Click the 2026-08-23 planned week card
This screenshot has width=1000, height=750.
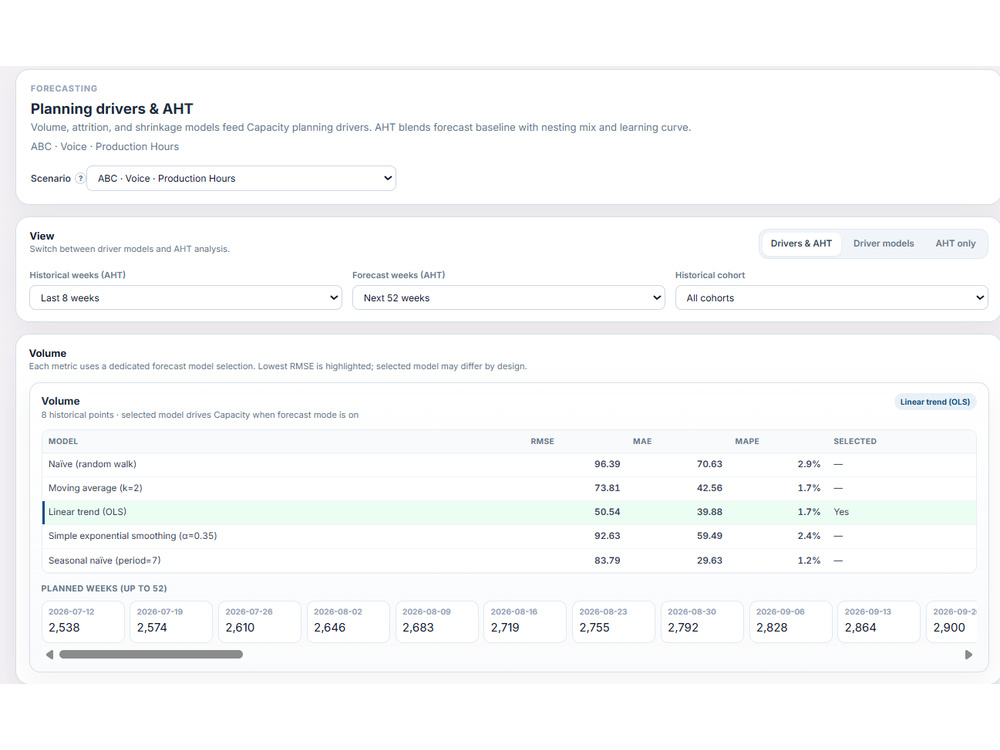click(x=614, y=621)
